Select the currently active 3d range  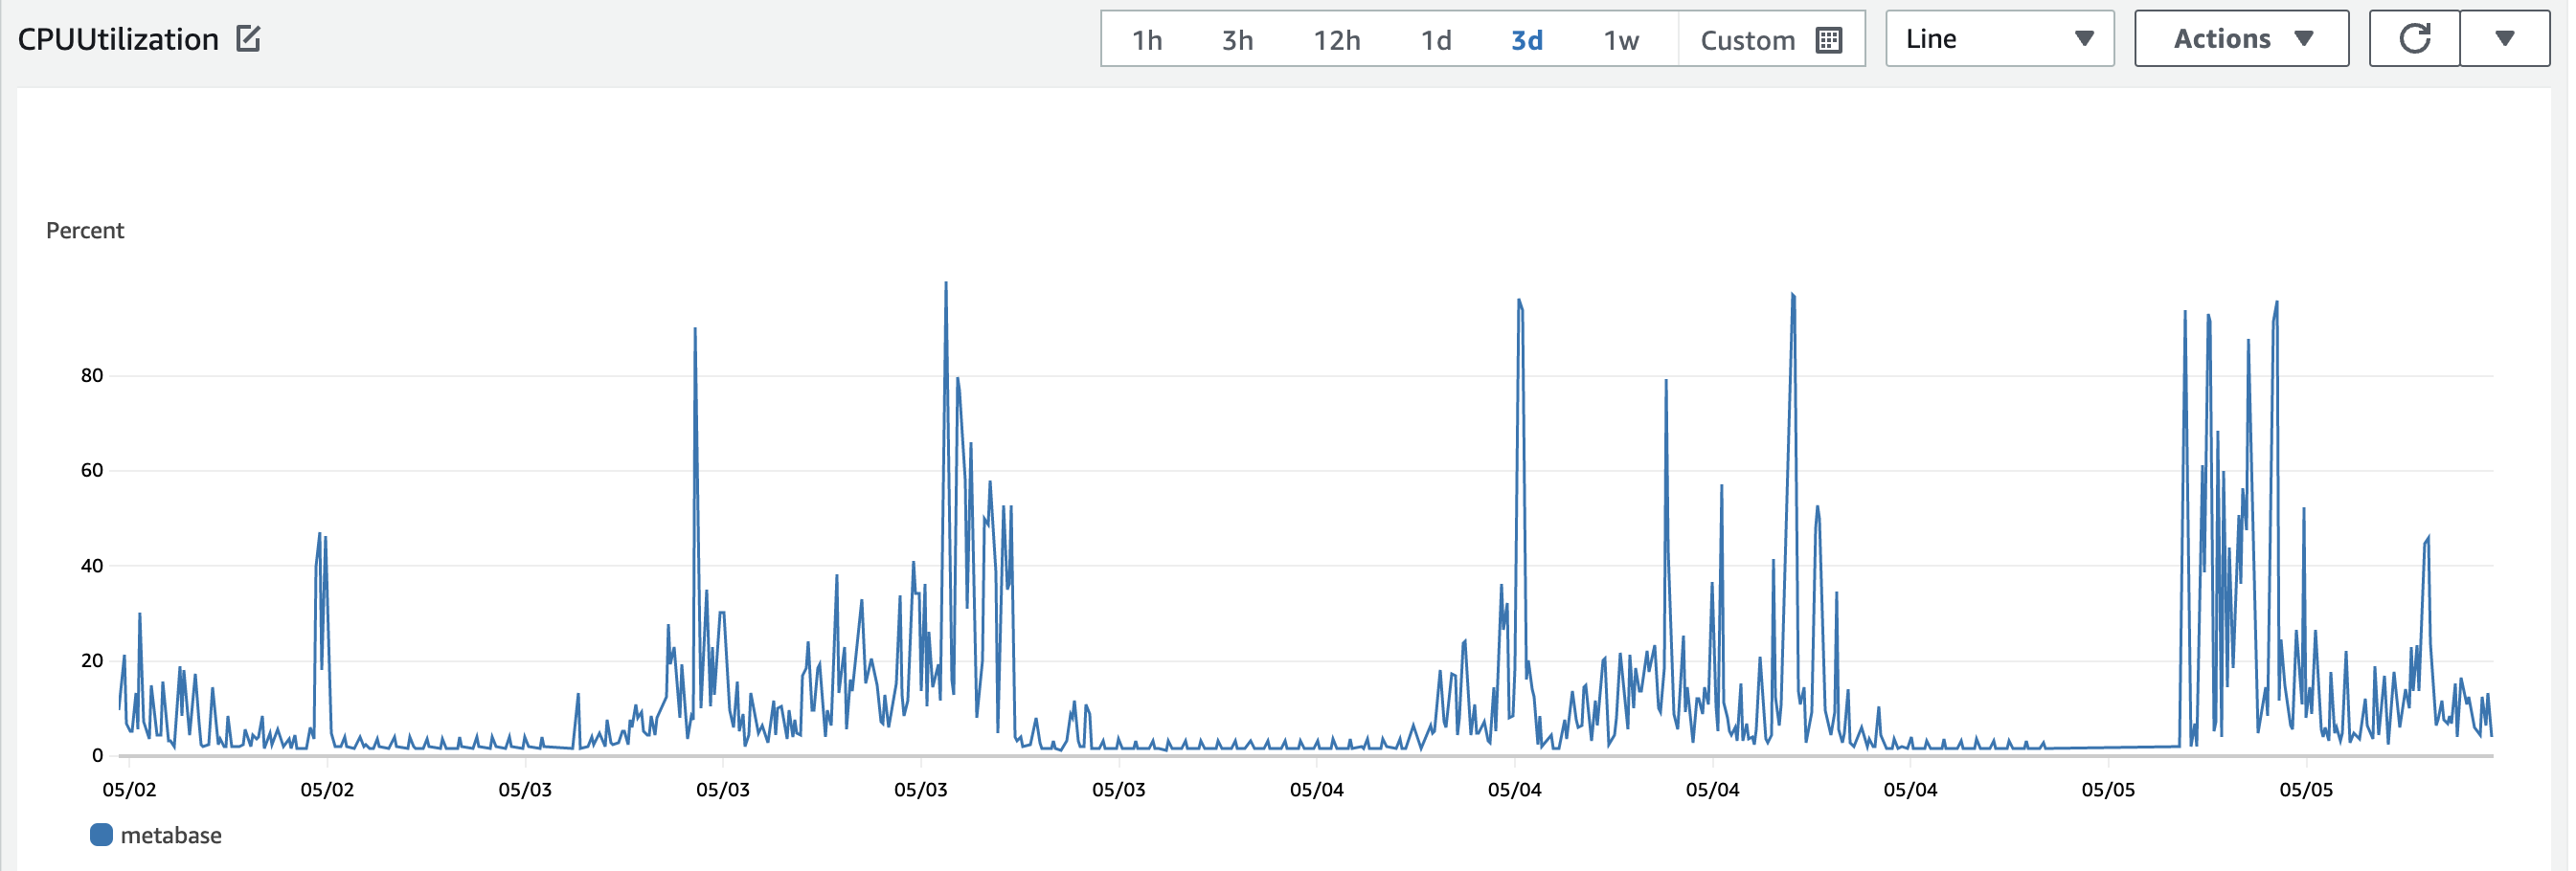[x=1527, y=40]
